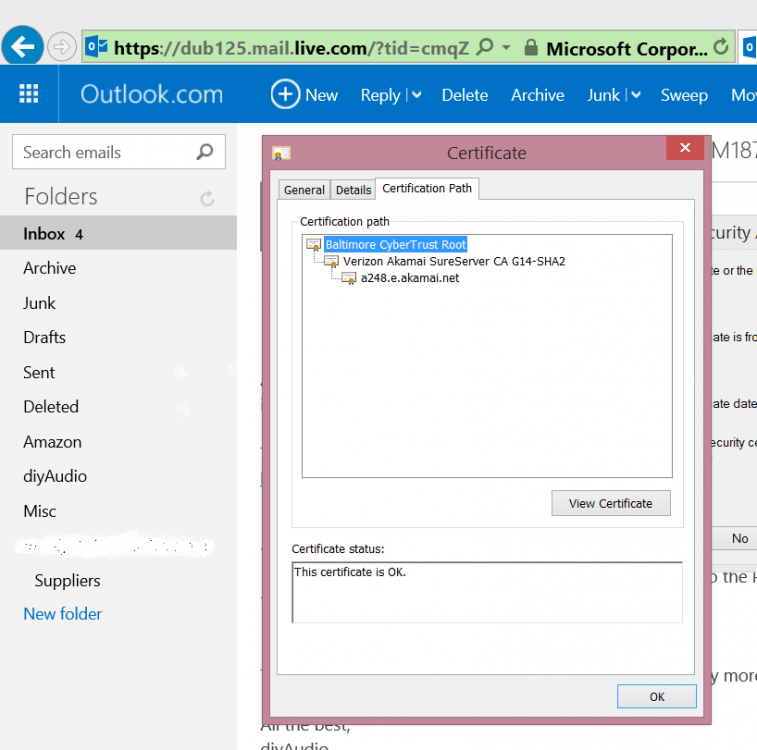The image size is (757, 750).
Task: Click Archive in the toolbar
Action: coord(537,95)
